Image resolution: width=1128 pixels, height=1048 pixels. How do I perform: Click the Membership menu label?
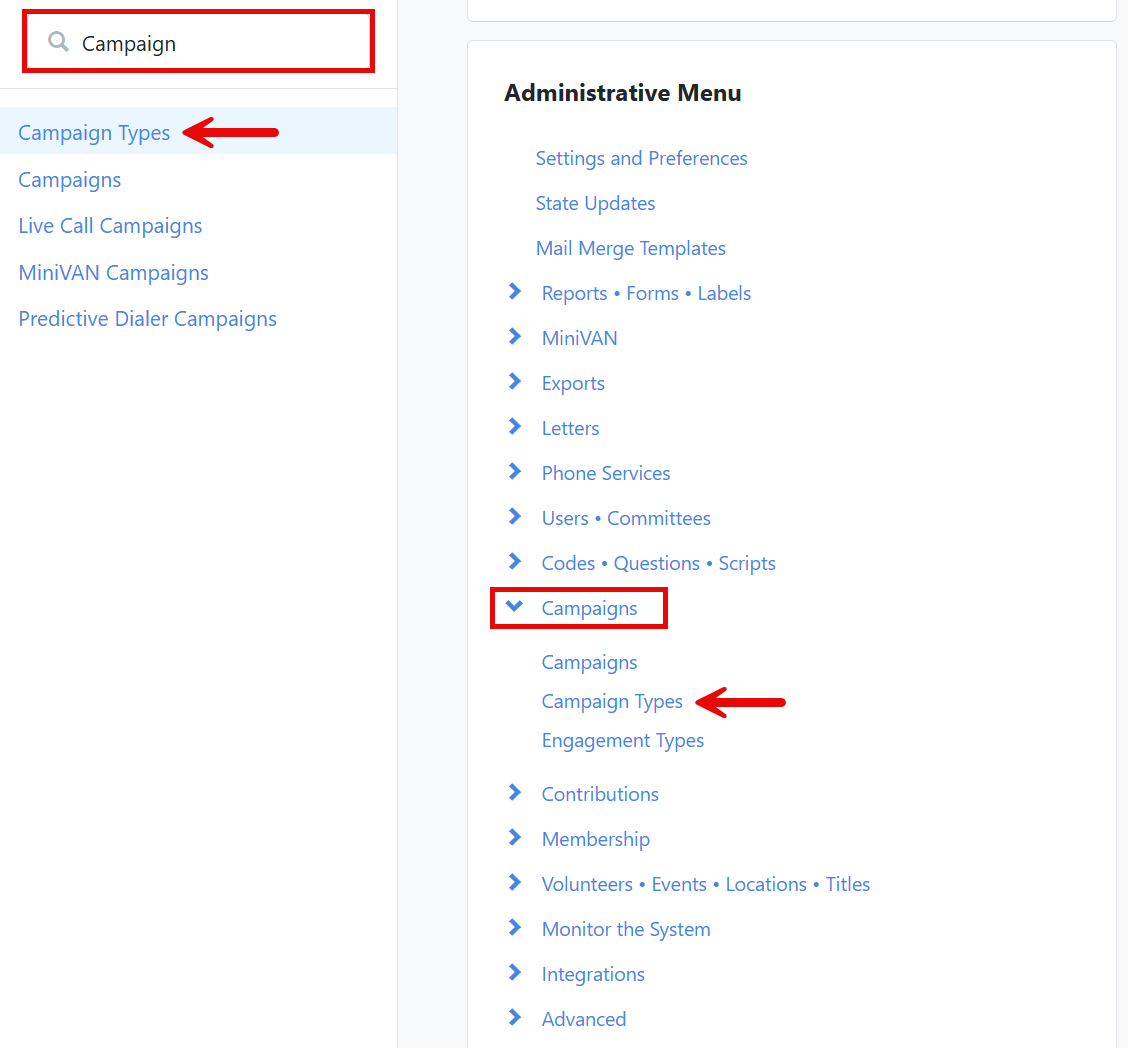(x=596, y=839)
